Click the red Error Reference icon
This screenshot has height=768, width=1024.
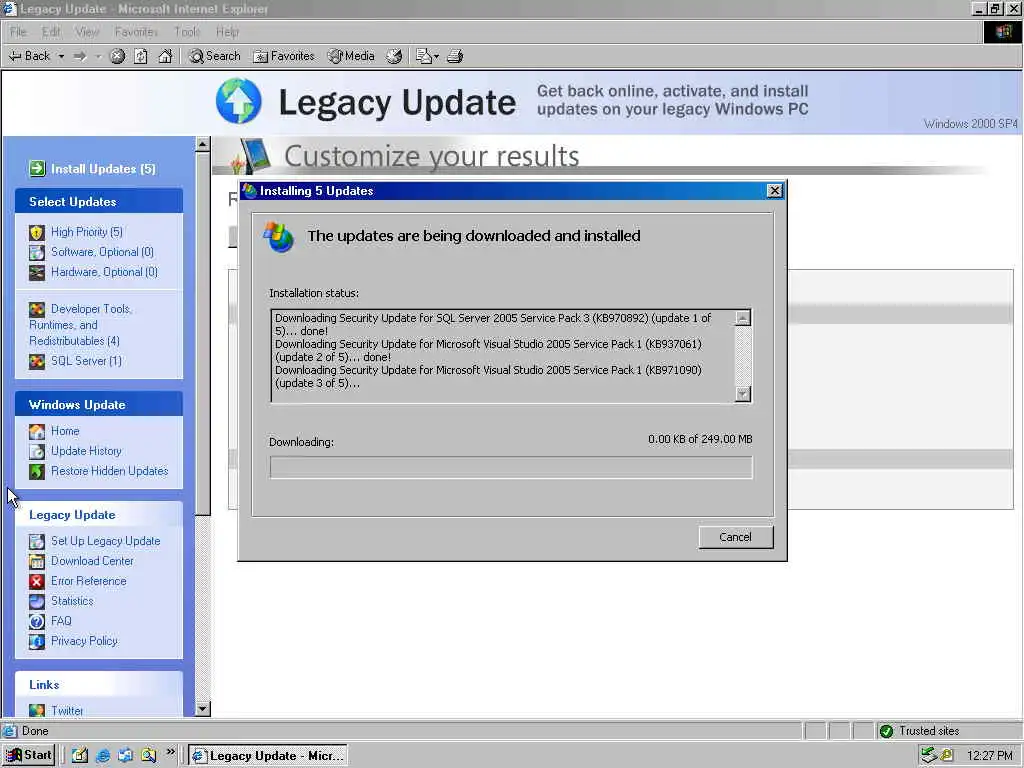[x=37, y=581]
